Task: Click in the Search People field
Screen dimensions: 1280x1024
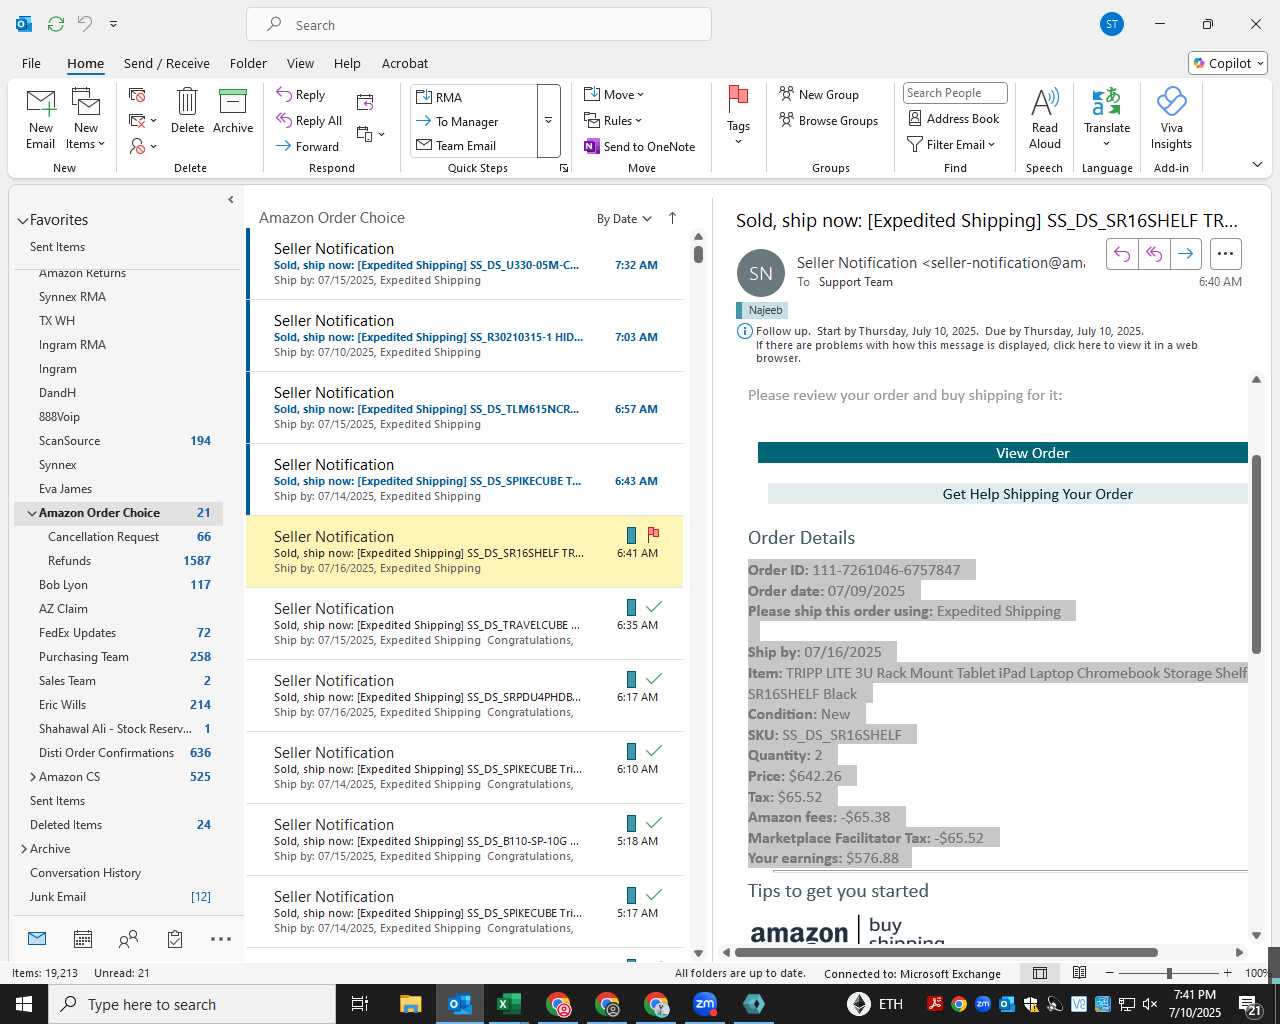Action: pyautogui.click(x=954, y=93)
